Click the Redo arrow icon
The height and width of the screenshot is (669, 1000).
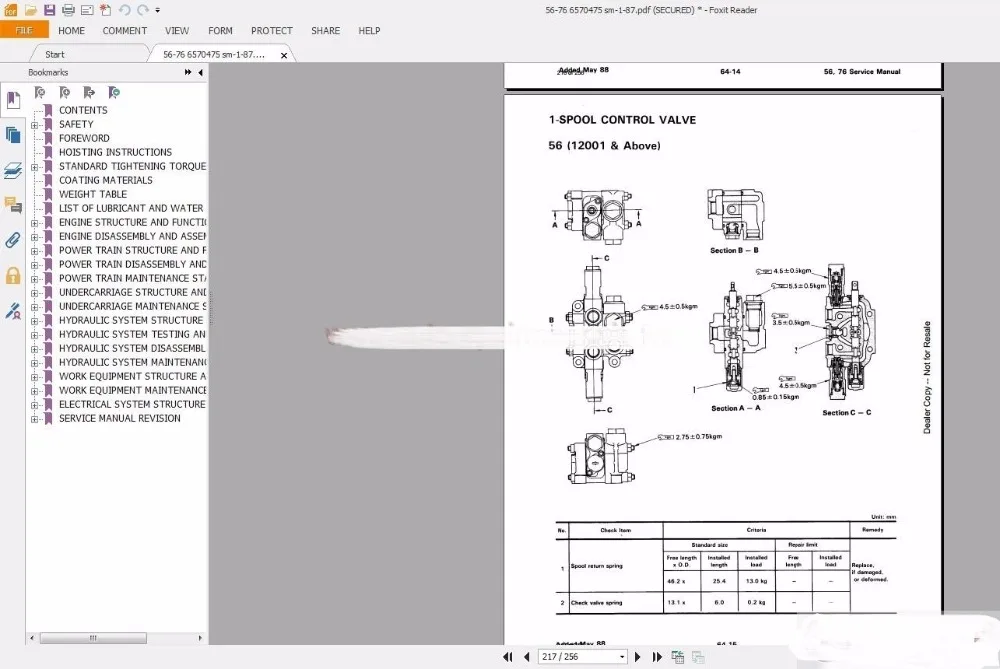click(143, 10)
